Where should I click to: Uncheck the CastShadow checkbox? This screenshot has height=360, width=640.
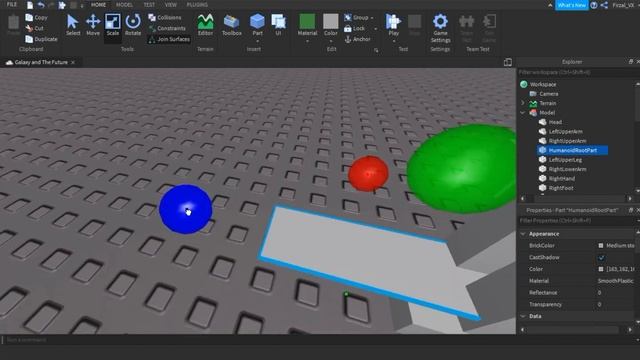pos(601,258)
